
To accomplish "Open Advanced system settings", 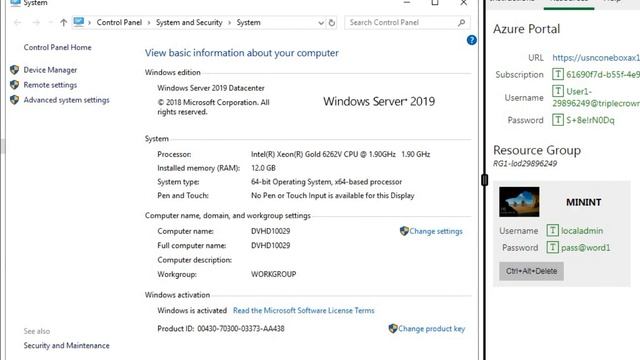I will (x=66, y=100).
